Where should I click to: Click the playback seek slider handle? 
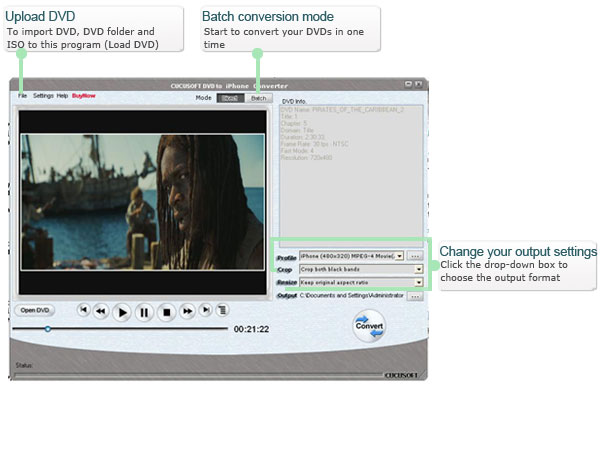click(x=48, y=329)
